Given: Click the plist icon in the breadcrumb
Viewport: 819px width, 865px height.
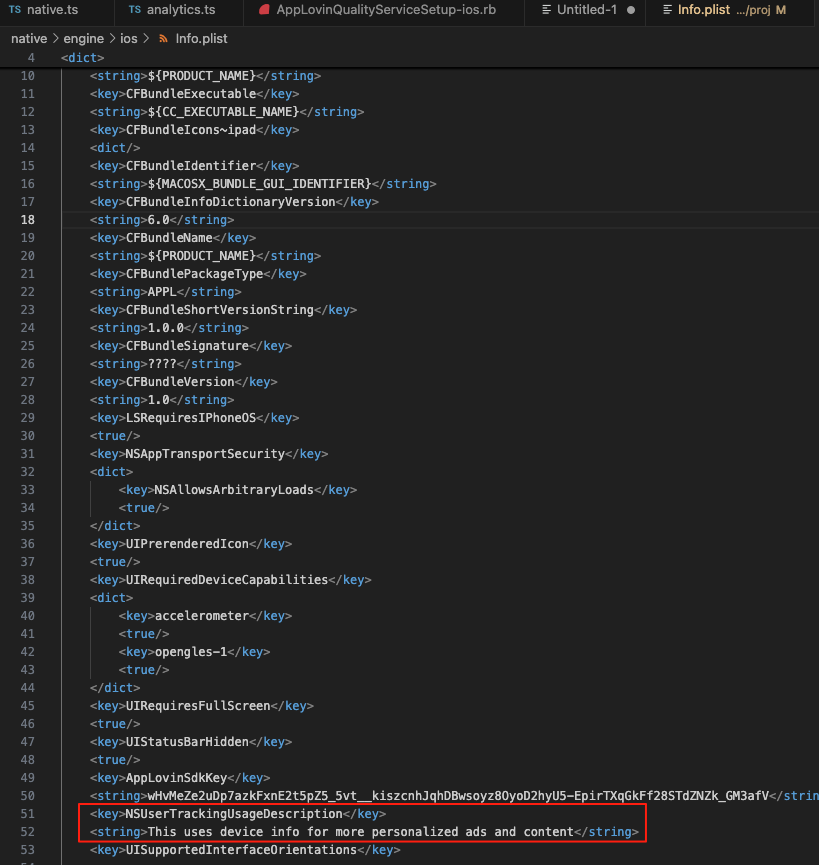Looking at the screenshot, I should click(164, 39).
